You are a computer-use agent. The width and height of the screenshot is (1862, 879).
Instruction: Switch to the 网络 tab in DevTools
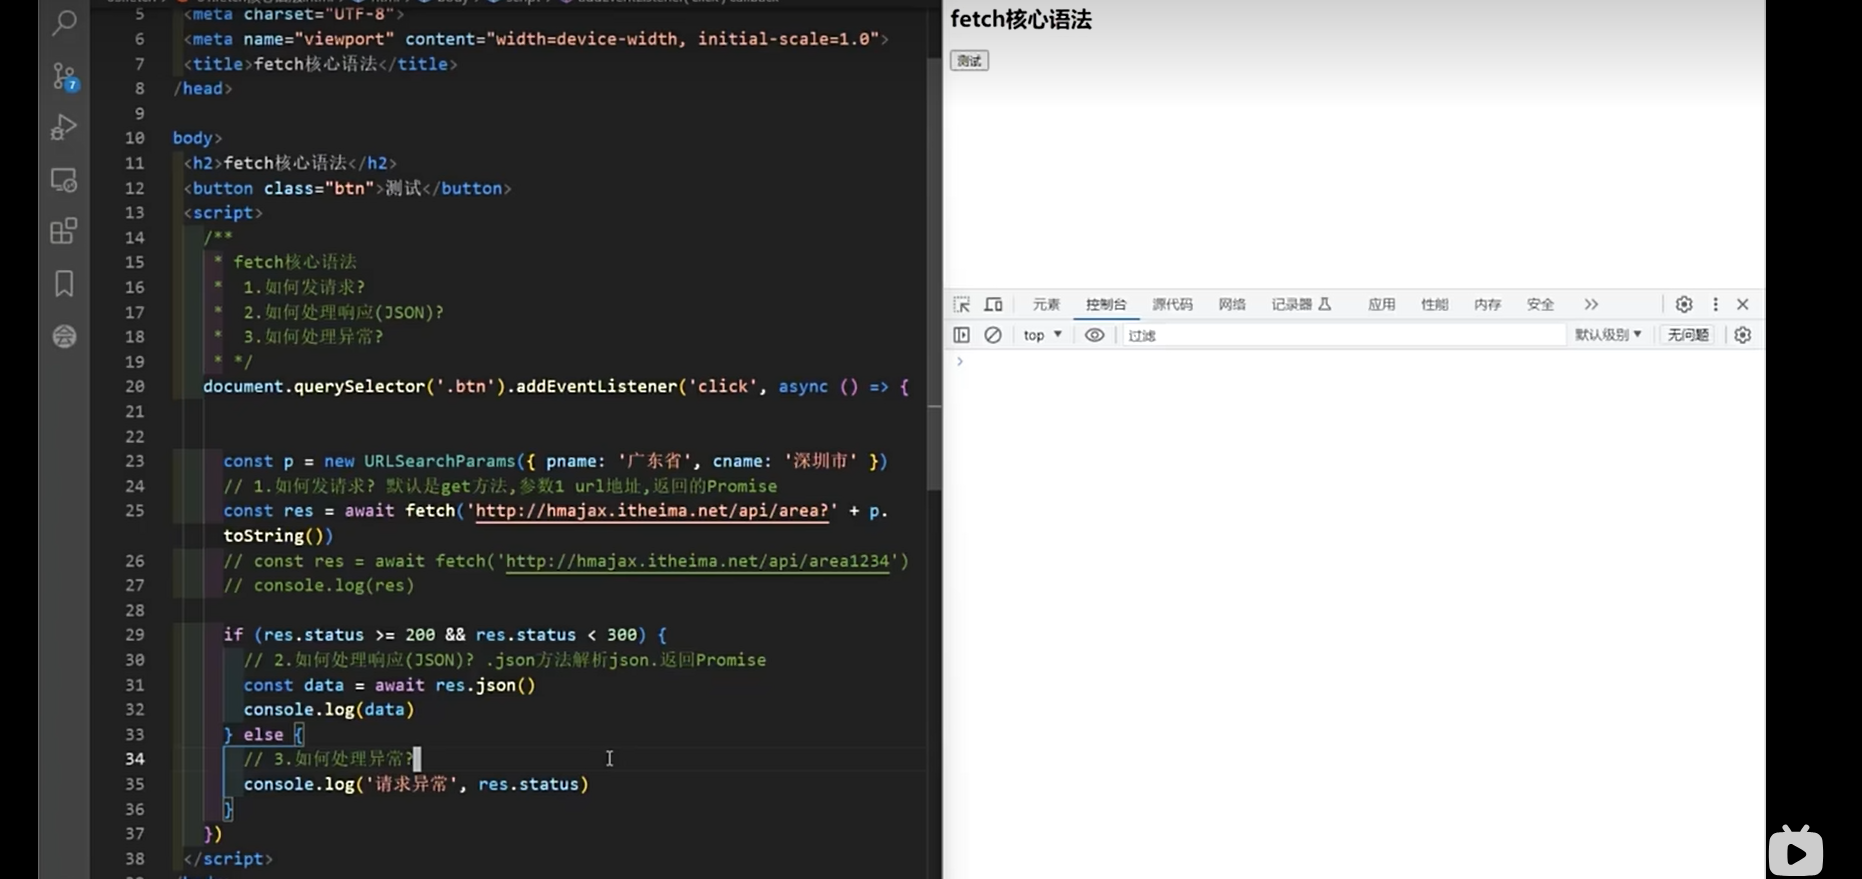click(1232, 304)
